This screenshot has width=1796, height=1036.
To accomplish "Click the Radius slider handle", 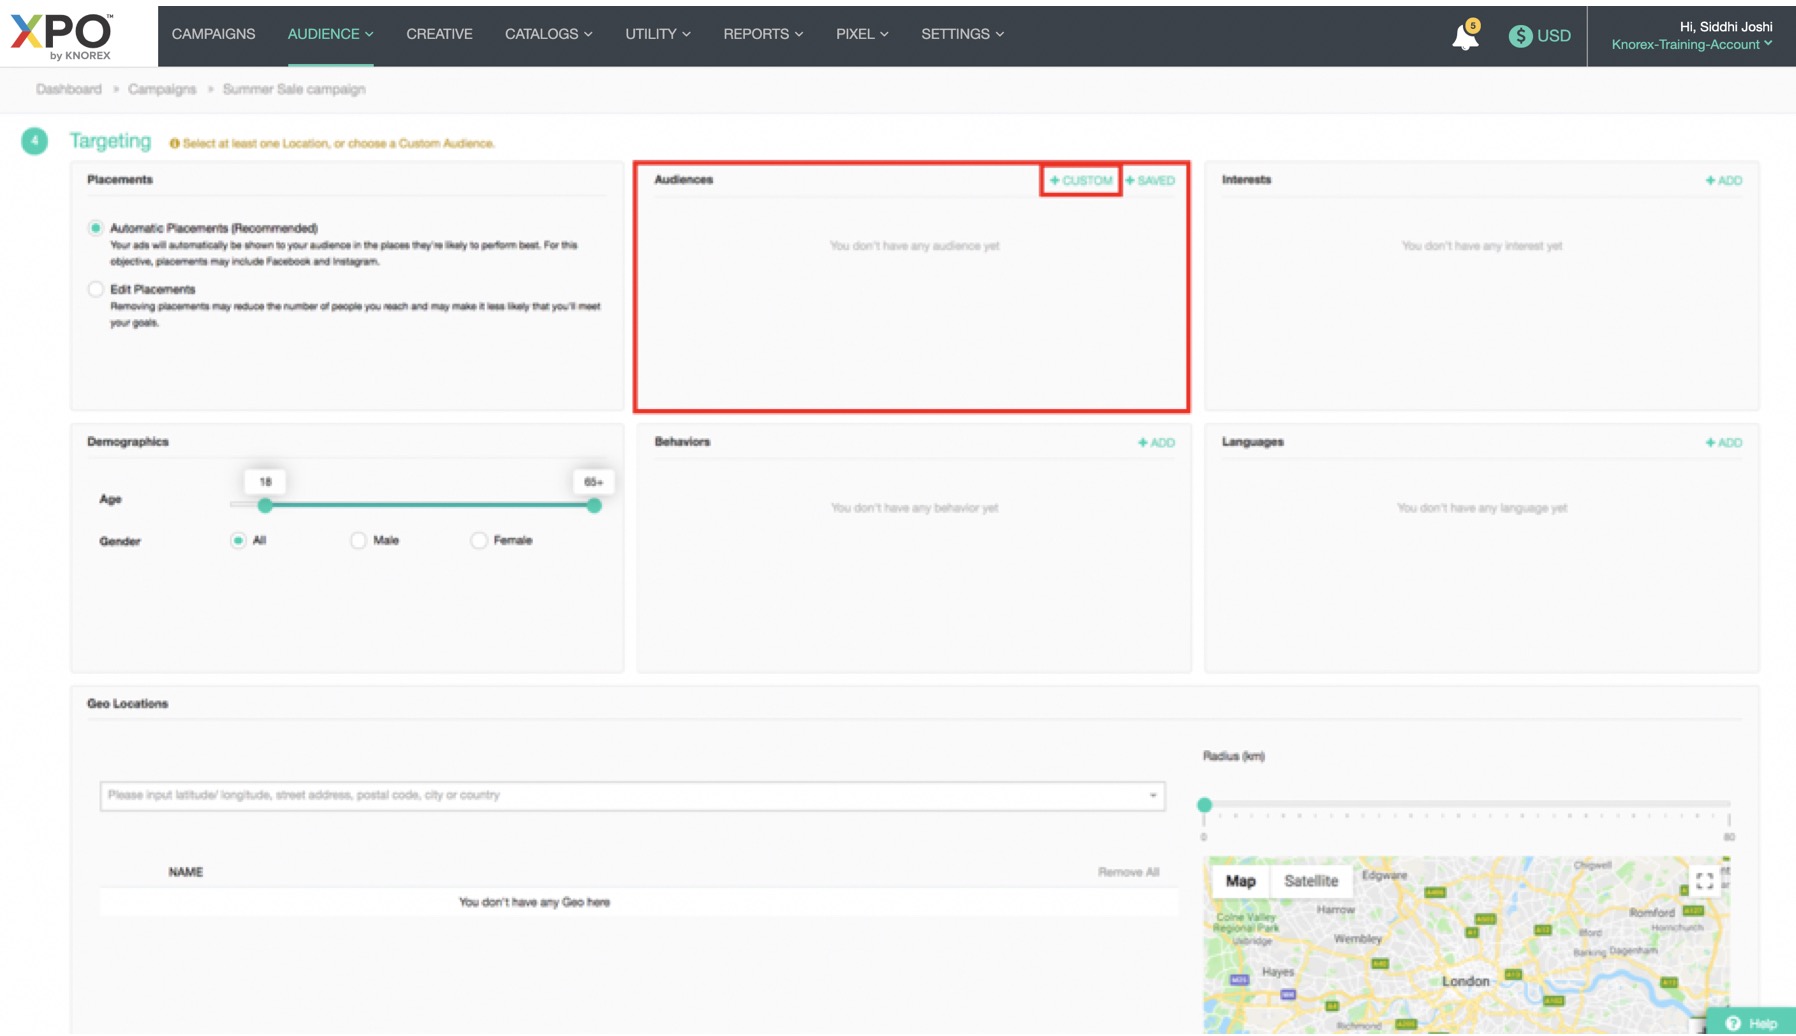I will (1204, 805).
